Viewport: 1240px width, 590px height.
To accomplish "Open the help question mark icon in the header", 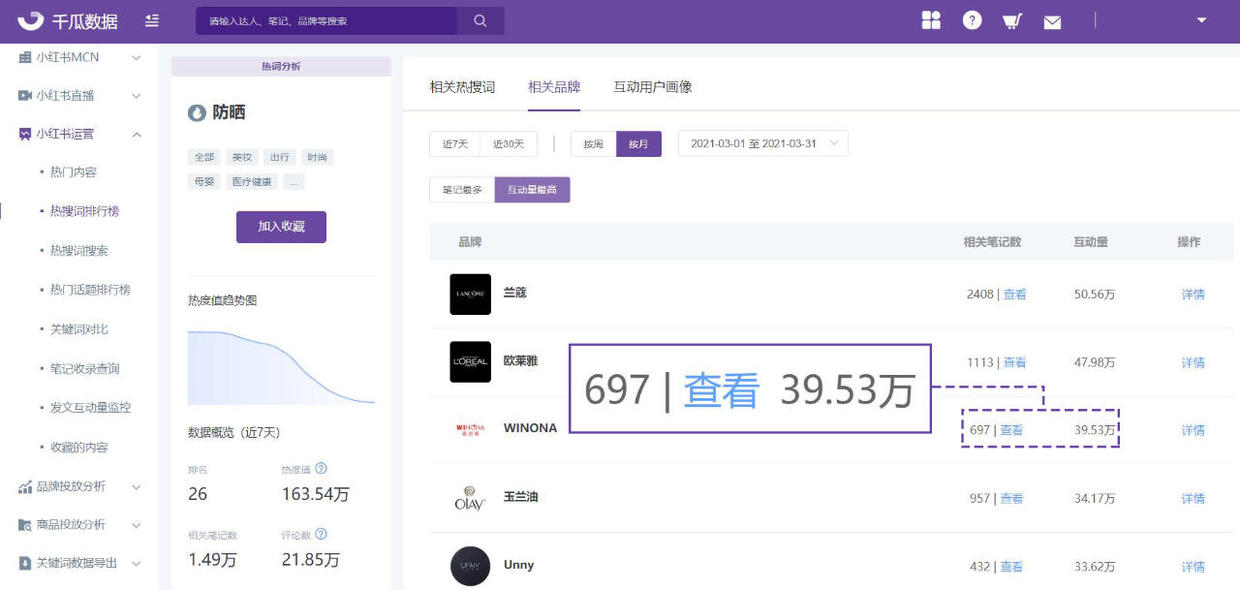I will pyautogui.click(x=972, y=21).
